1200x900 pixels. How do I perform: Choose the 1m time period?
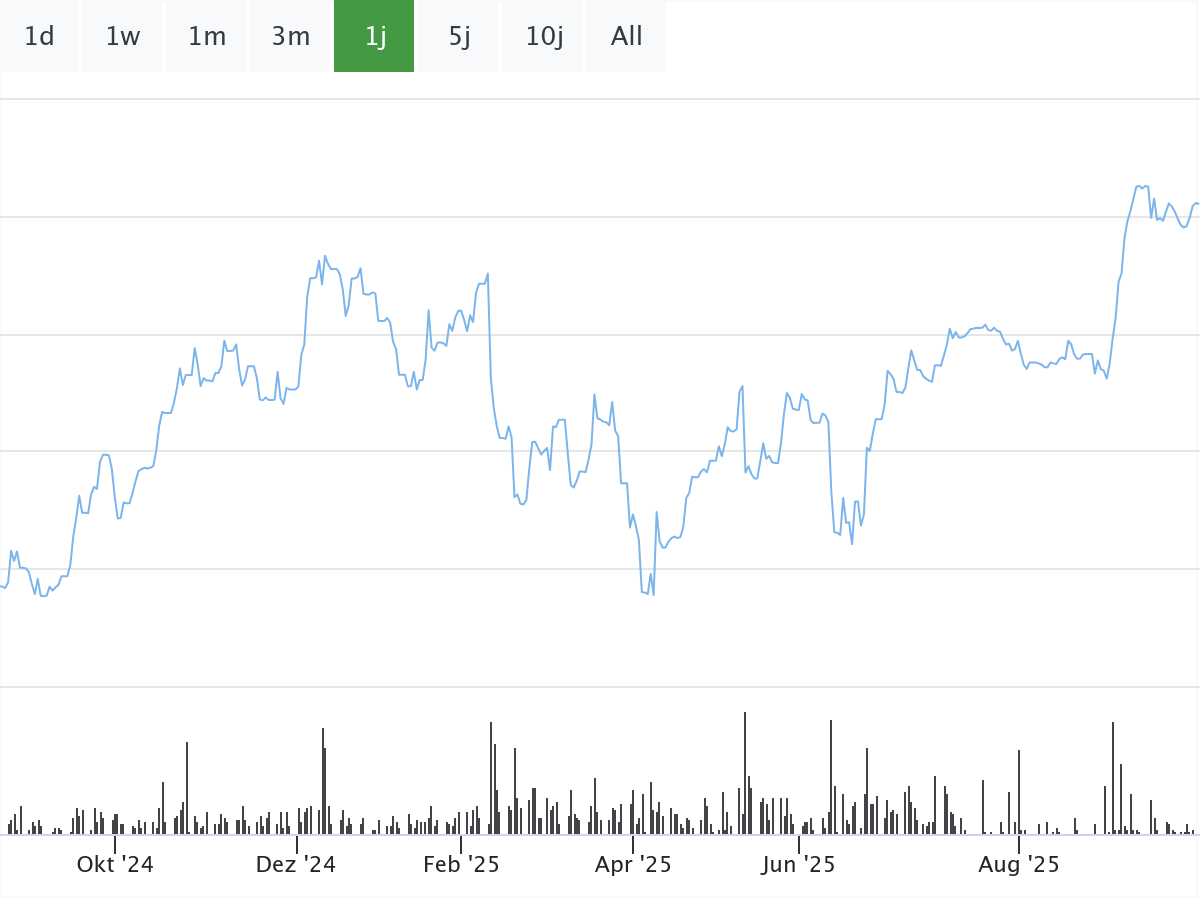[x=207, y=37]
